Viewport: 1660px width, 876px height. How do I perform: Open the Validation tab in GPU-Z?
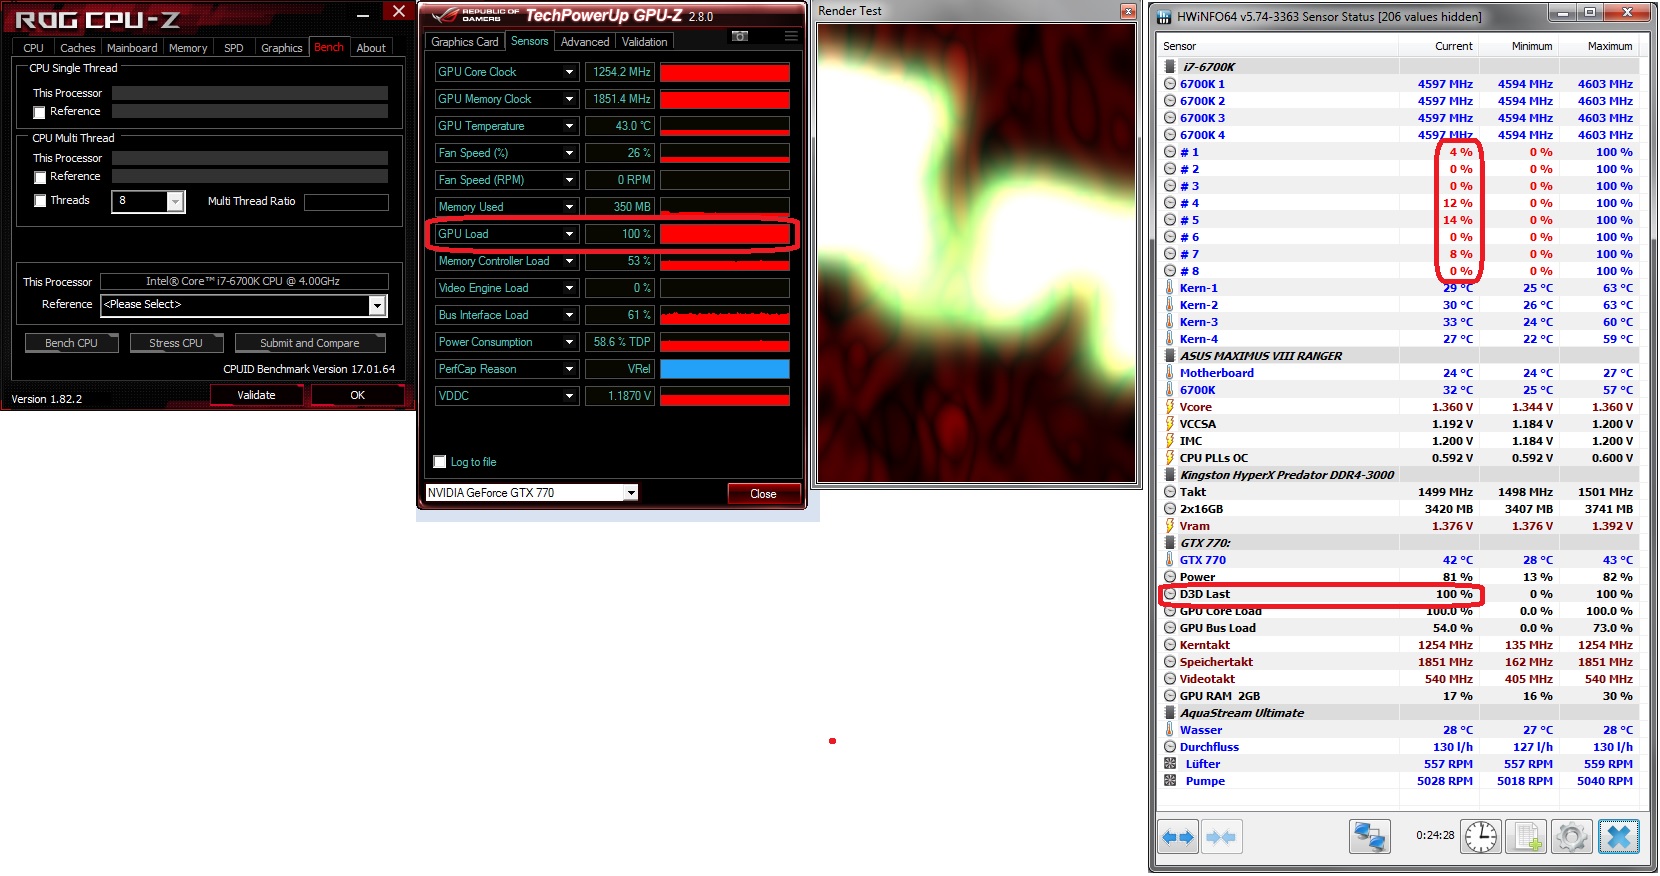pos(644,42)
